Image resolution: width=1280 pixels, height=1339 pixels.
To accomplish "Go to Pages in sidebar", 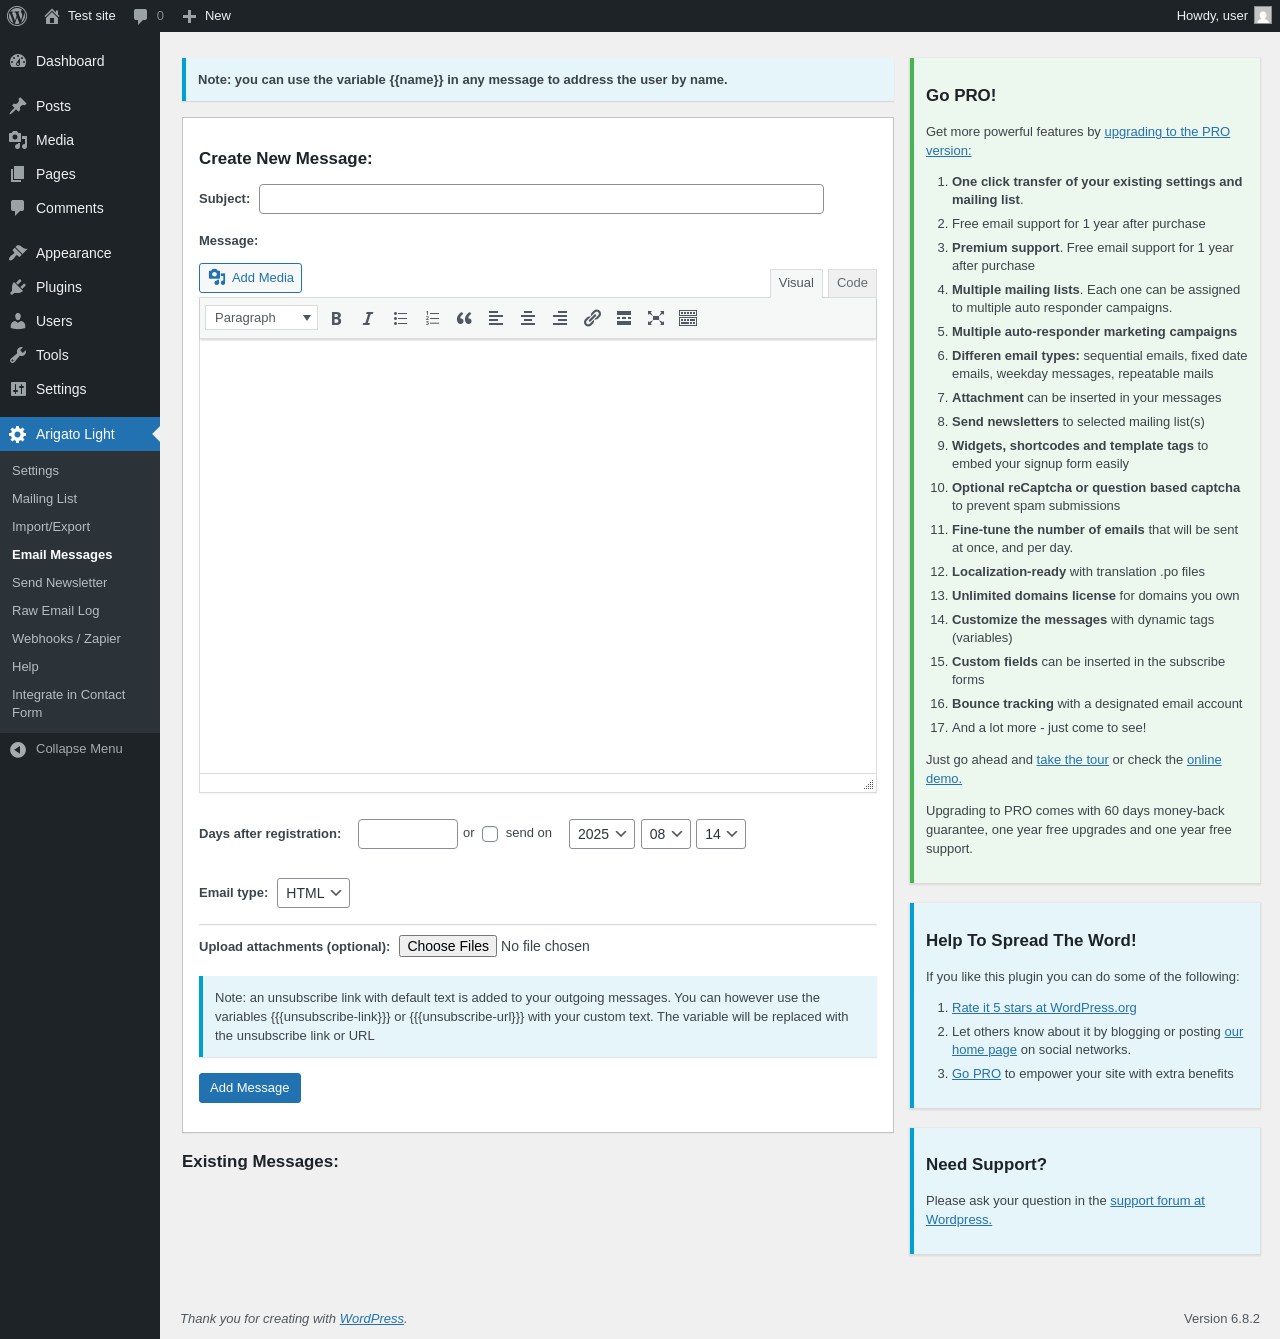I will click(x=80, y=174).
